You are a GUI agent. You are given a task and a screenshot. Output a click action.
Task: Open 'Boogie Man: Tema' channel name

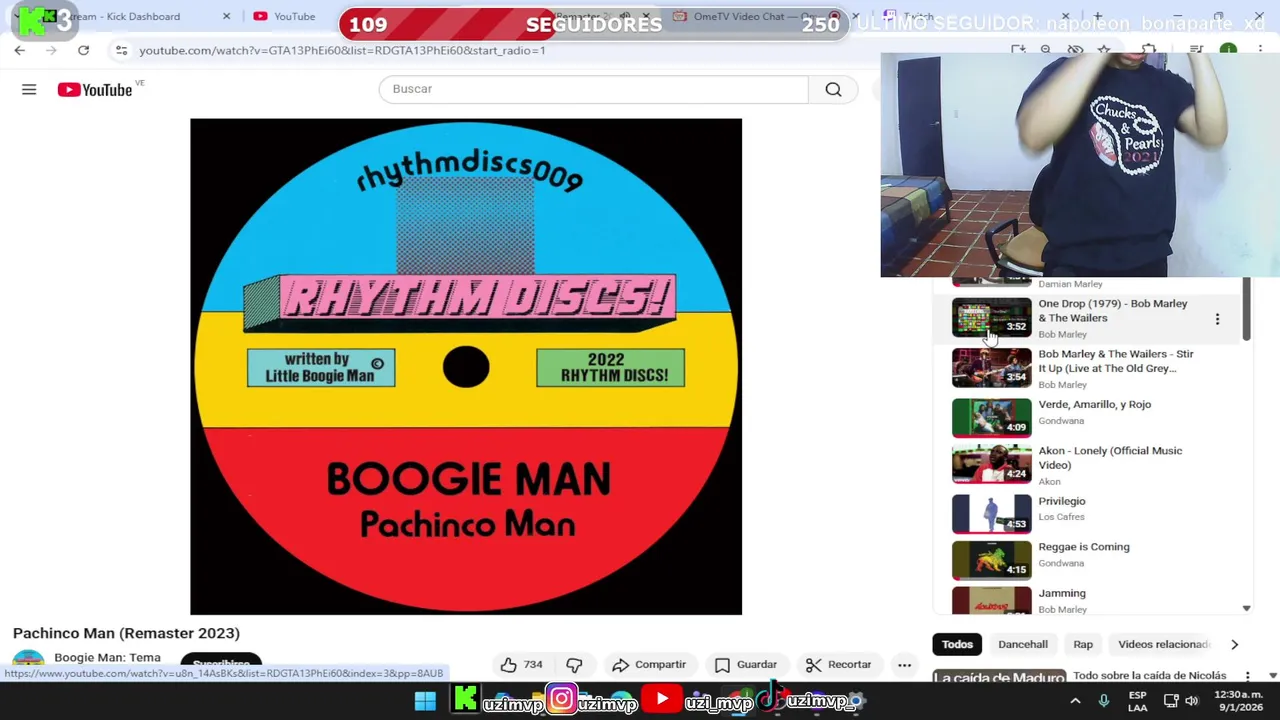tap(107, 657)
